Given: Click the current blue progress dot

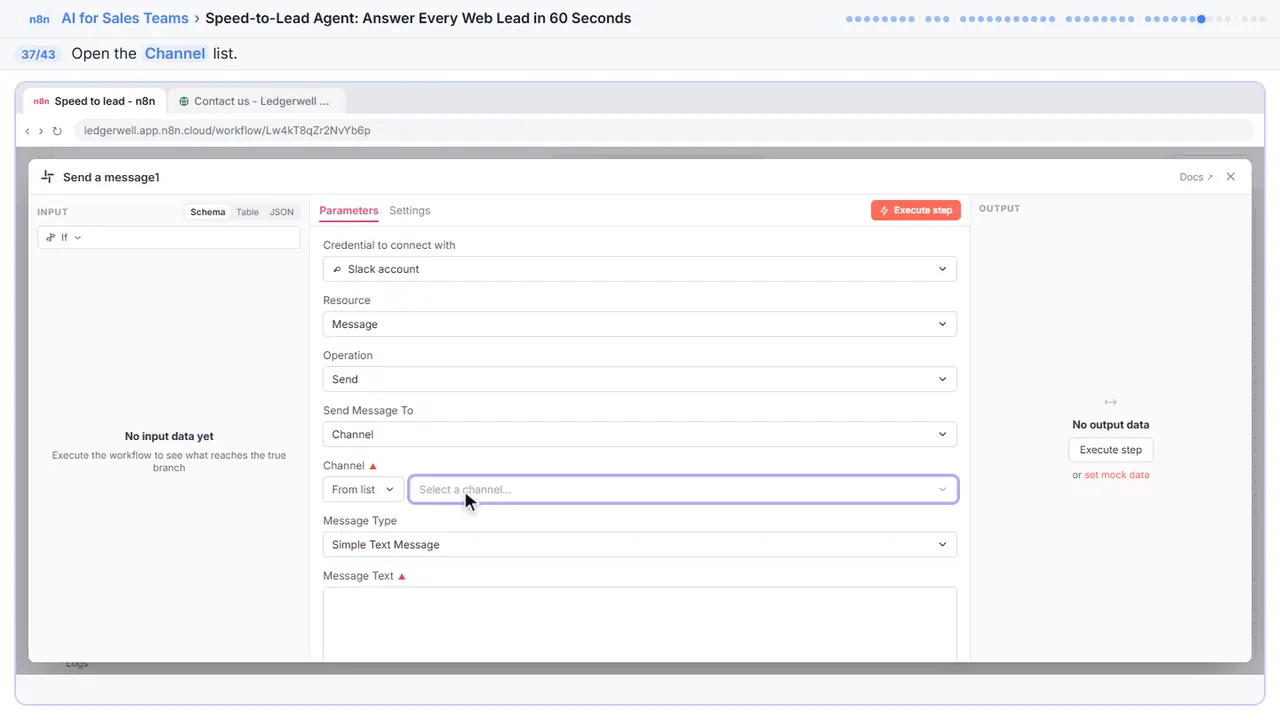Looking at the screenshot, I should 1201,18.
